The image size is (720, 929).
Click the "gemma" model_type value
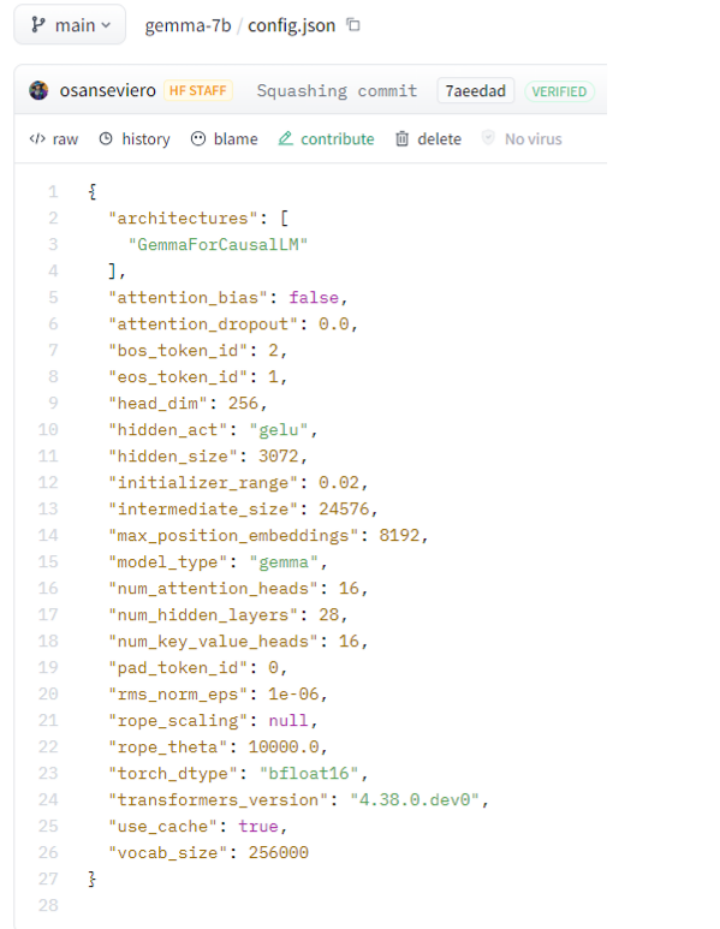point(284,562)
